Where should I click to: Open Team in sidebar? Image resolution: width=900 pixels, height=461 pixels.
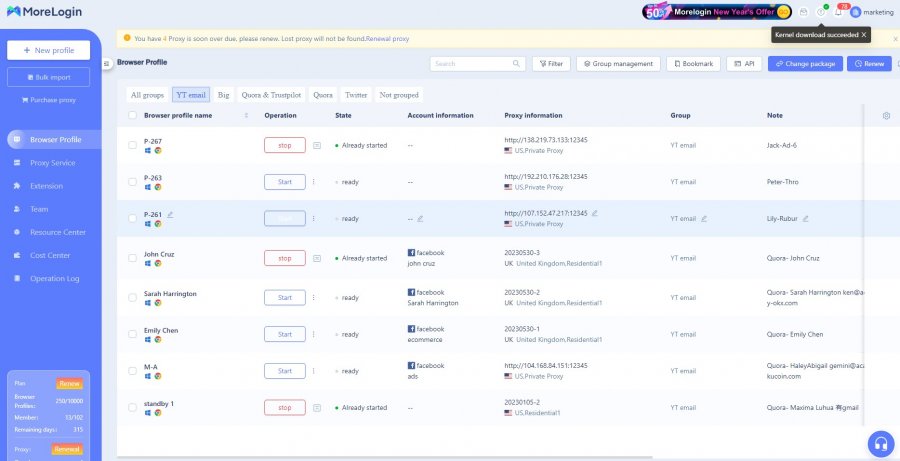(39, 210)
